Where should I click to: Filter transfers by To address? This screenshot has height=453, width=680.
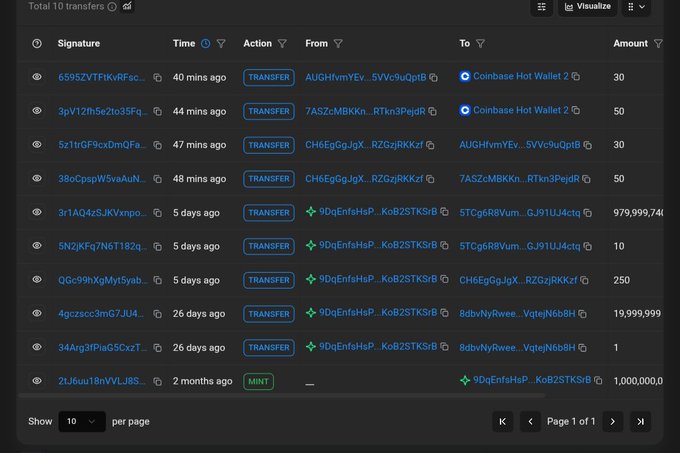(481, 43)
